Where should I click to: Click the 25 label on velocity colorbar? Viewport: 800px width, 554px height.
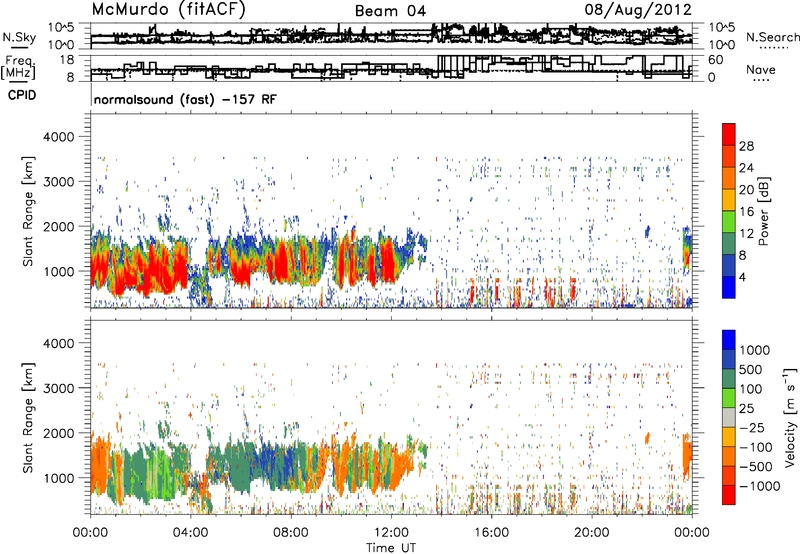pyautogui.click(x=747, y=409)
